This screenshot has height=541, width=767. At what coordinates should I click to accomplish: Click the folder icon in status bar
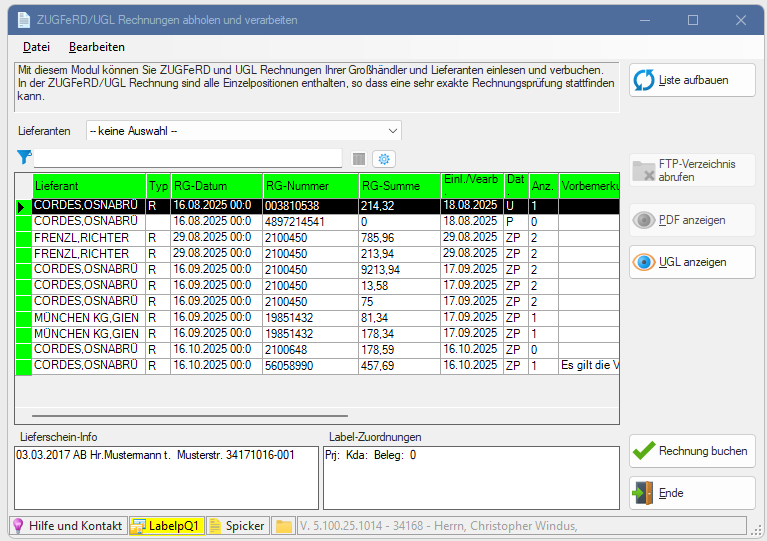(x=284, y=526)
